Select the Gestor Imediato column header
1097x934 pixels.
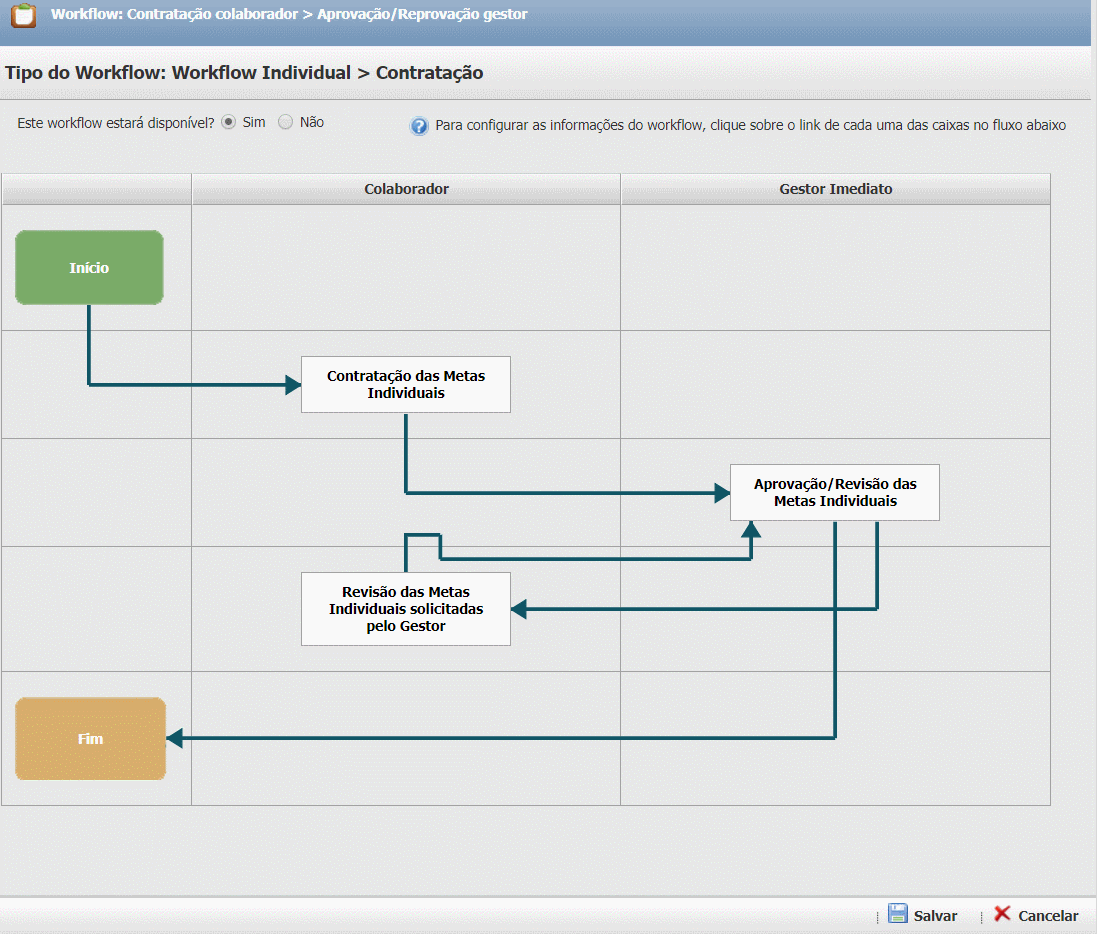(x=835, y=189)
